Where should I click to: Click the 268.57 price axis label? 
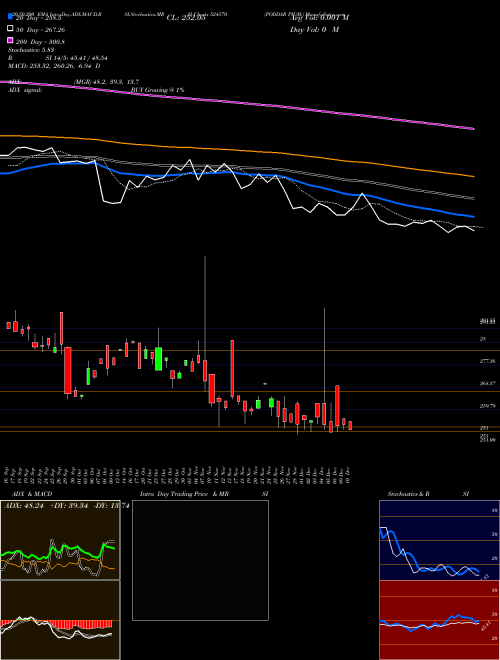487,383
